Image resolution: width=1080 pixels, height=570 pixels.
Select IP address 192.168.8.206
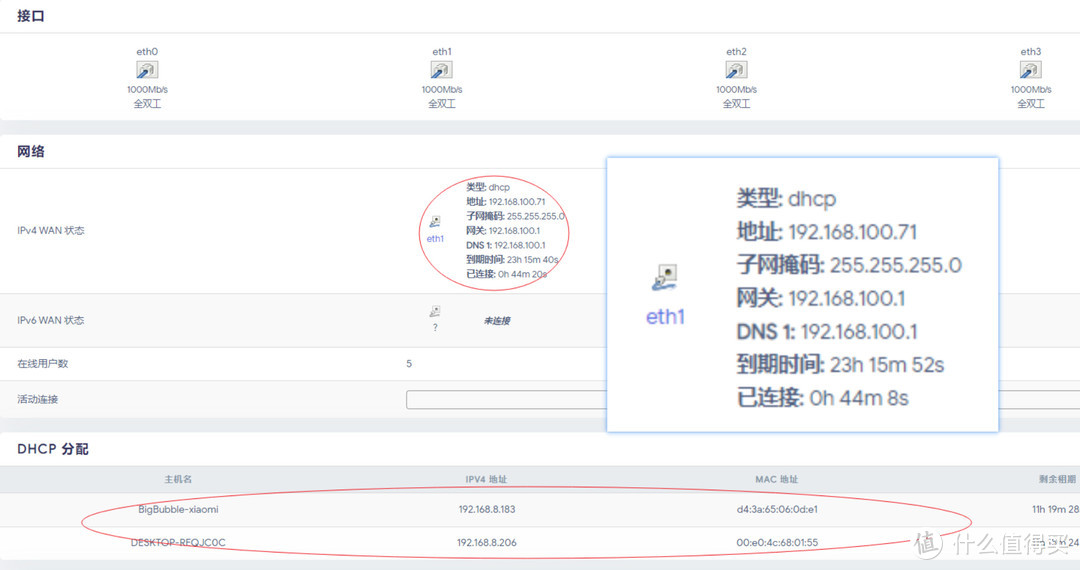tap(487, 542)
